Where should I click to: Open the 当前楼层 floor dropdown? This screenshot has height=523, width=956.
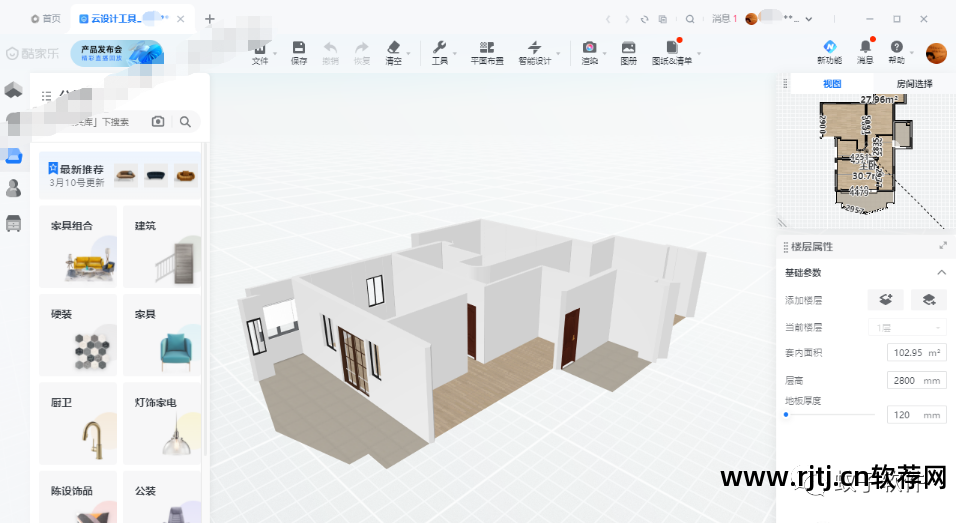click(907, 327)
